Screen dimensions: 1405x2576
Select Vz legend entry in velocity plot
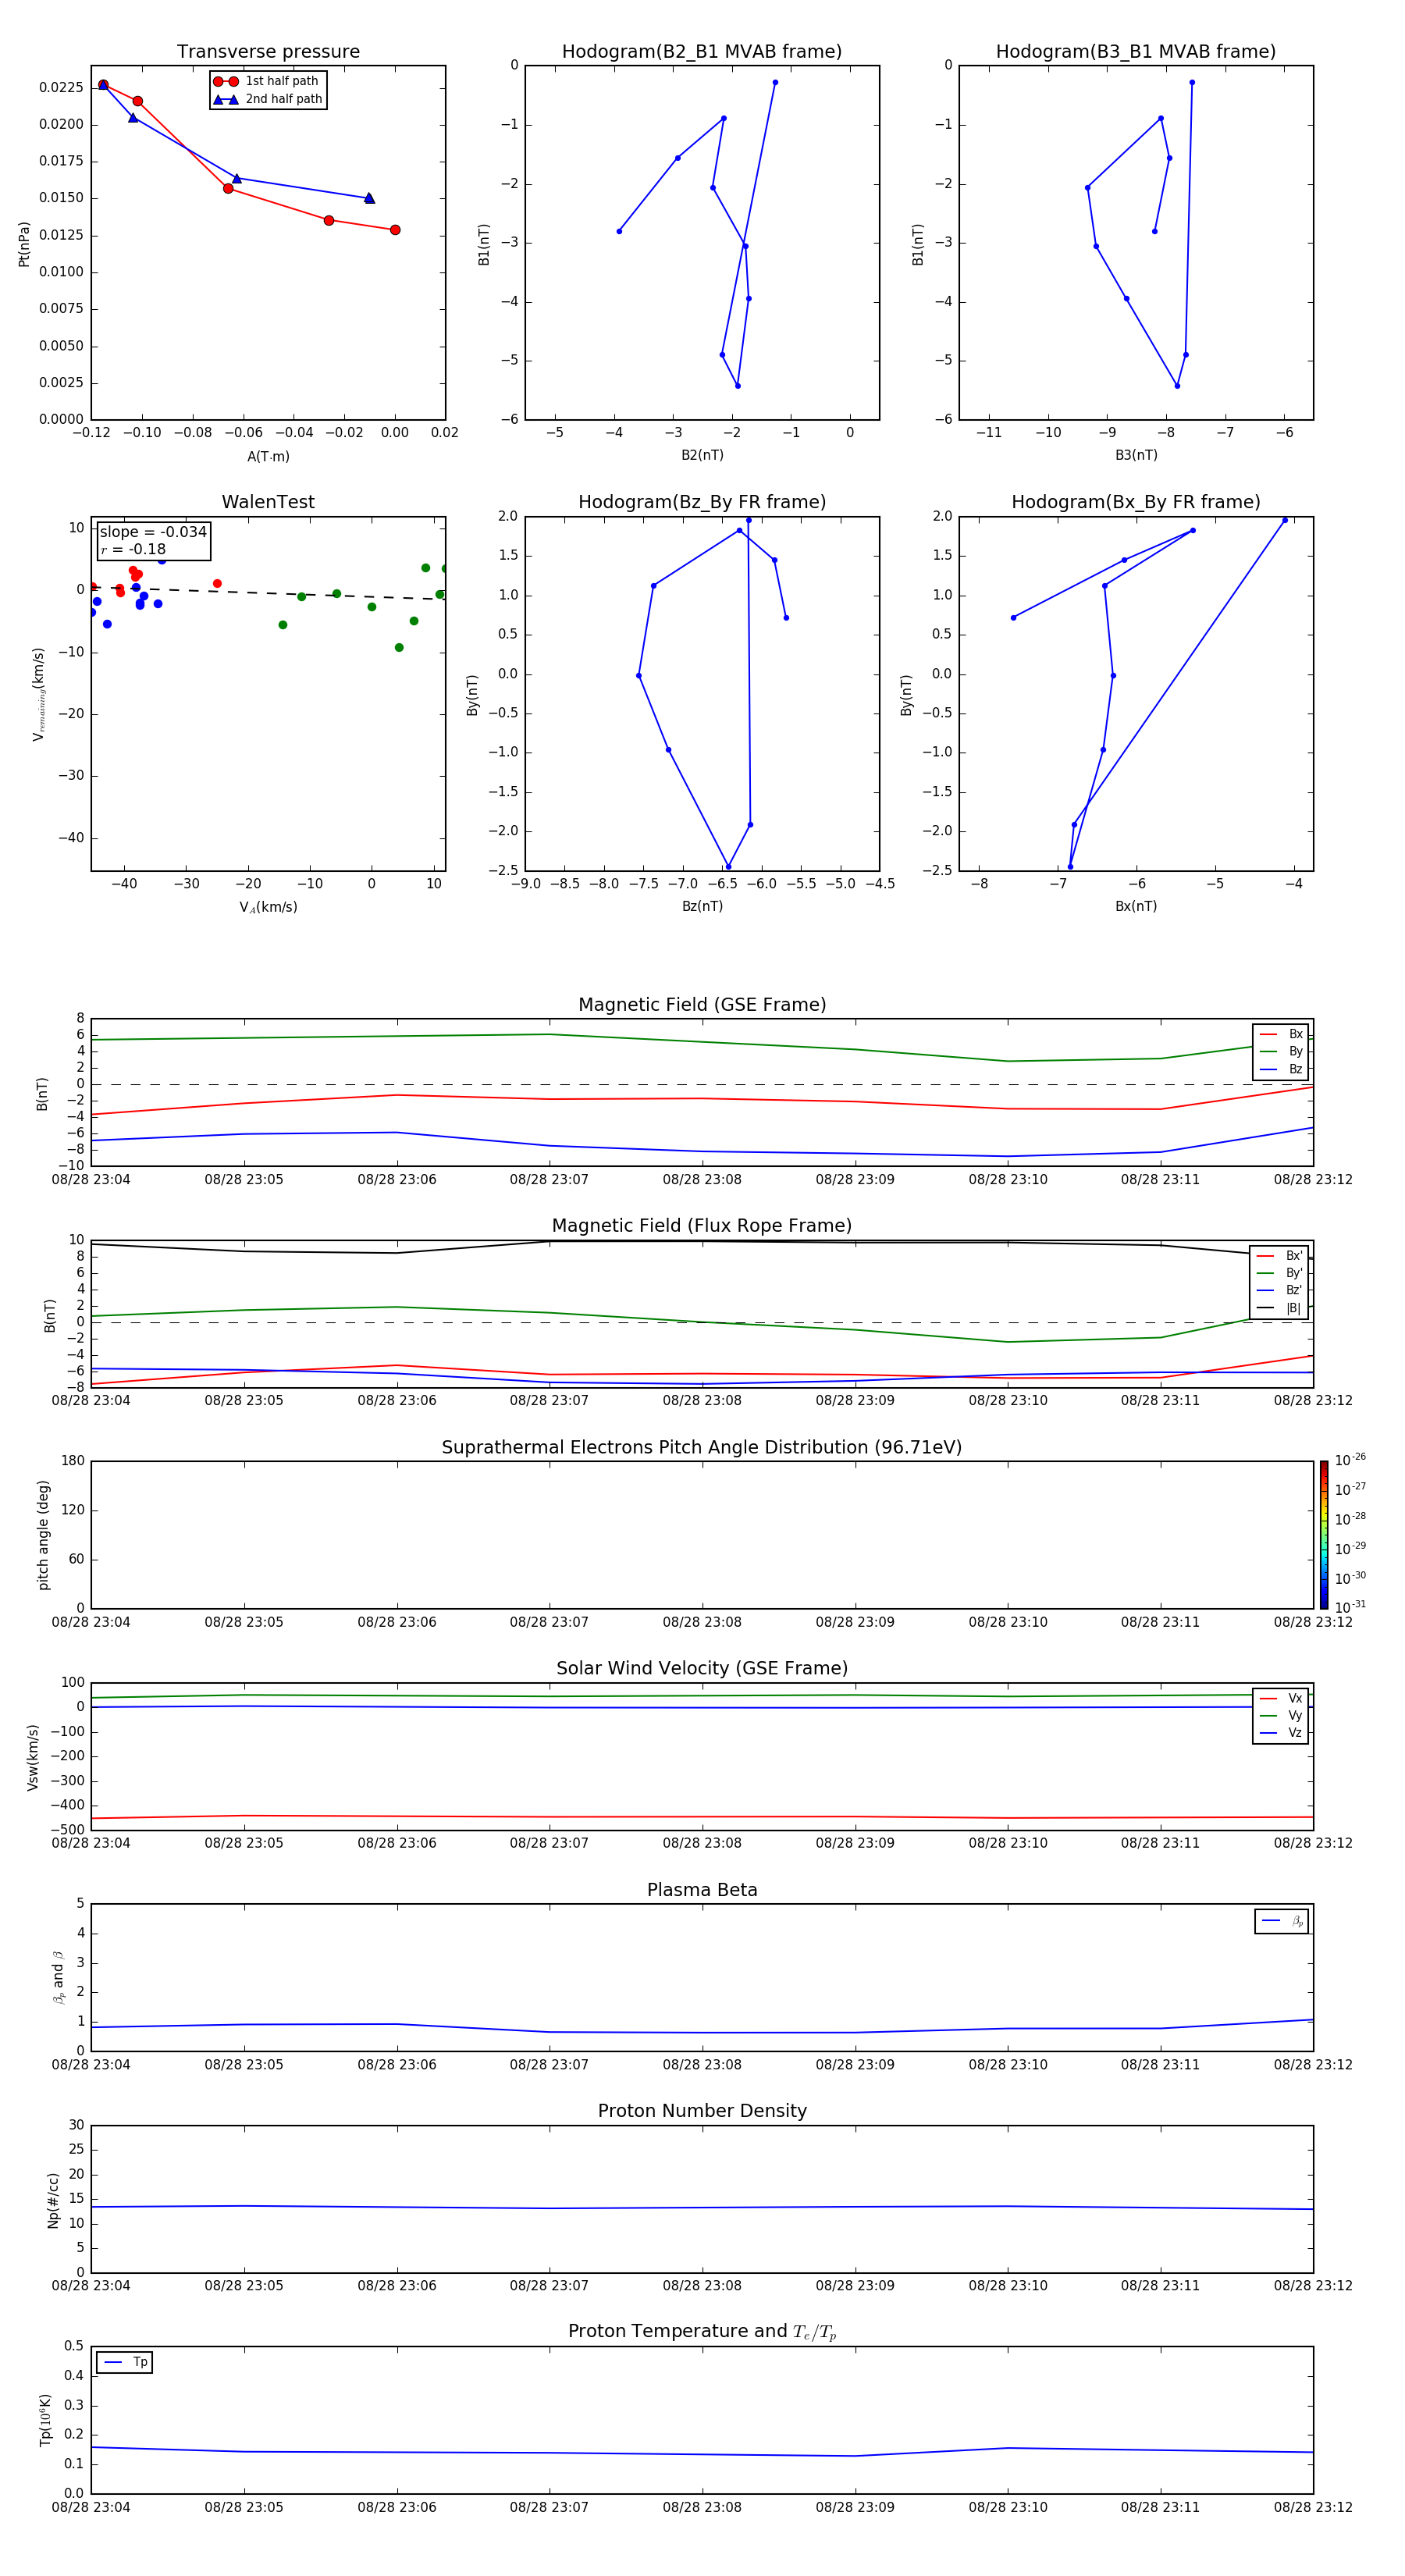tap(1281, 1733)
